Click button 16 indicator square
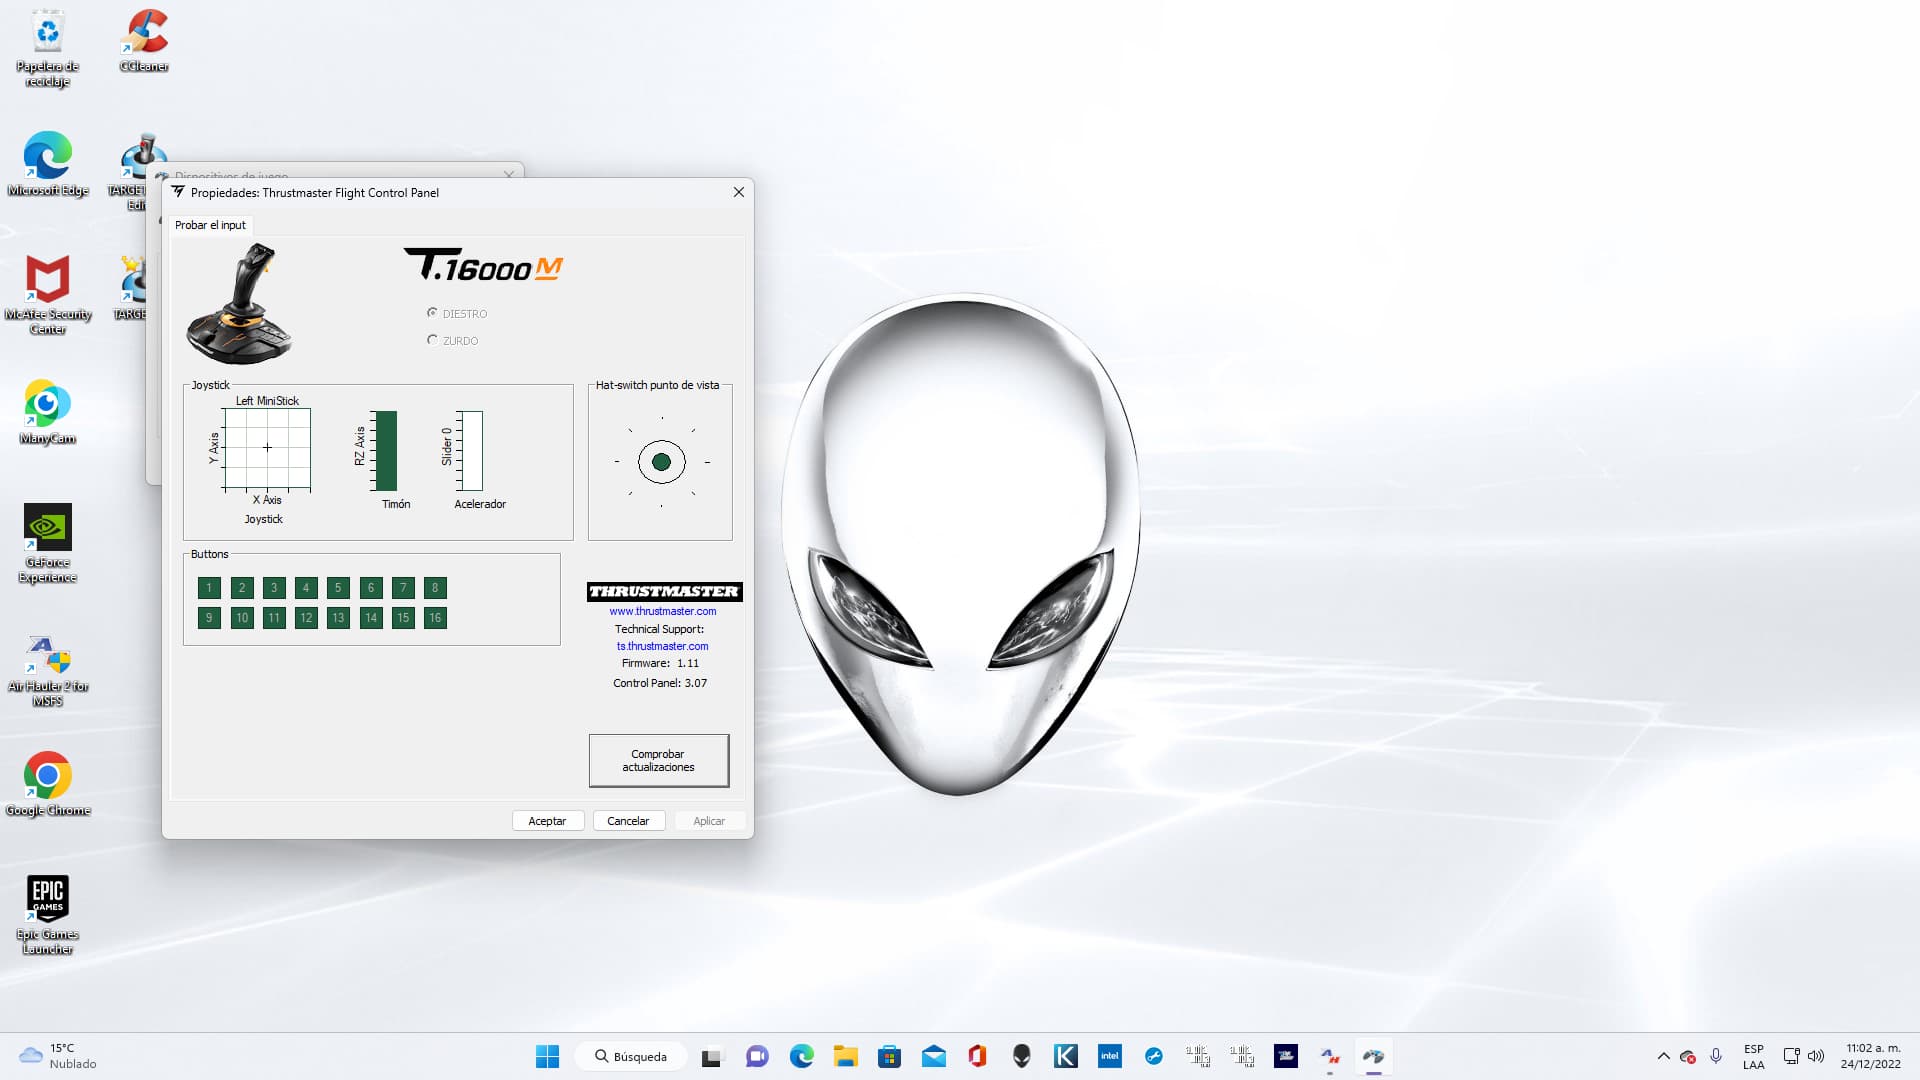Screen dimensions: 1920x1080 click(x=435, y=618)
